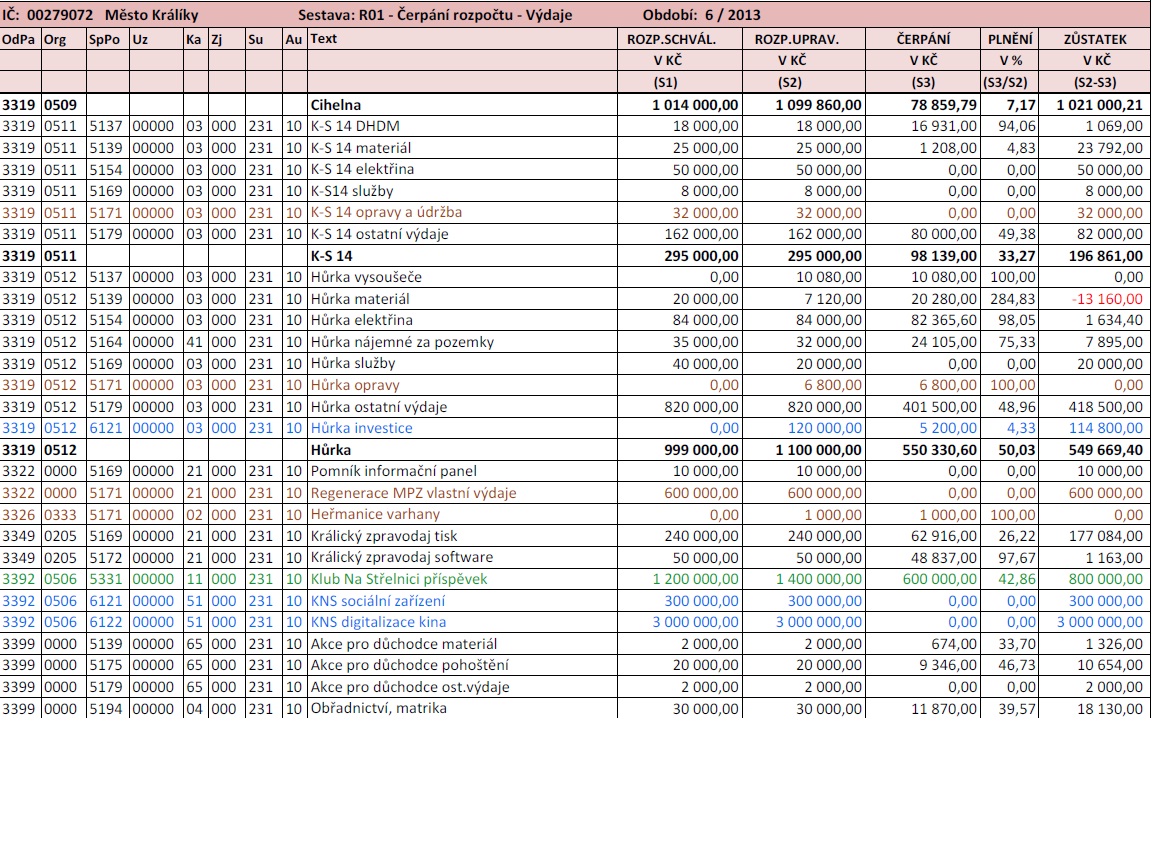This screenshot has width=1156, height=854.
Task: Click 'Klub Na Střelnici příspěvek' green row text
Action: pyautogui.click(x=399, y=579)
